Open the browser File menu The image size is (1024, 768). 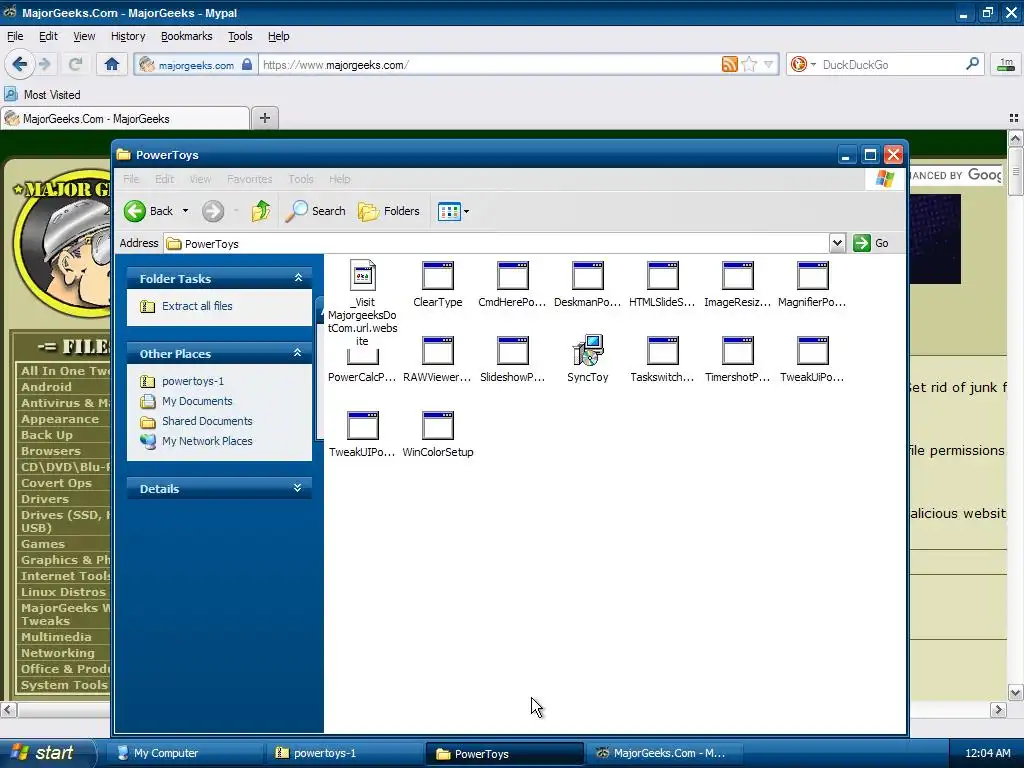(15, 36)
